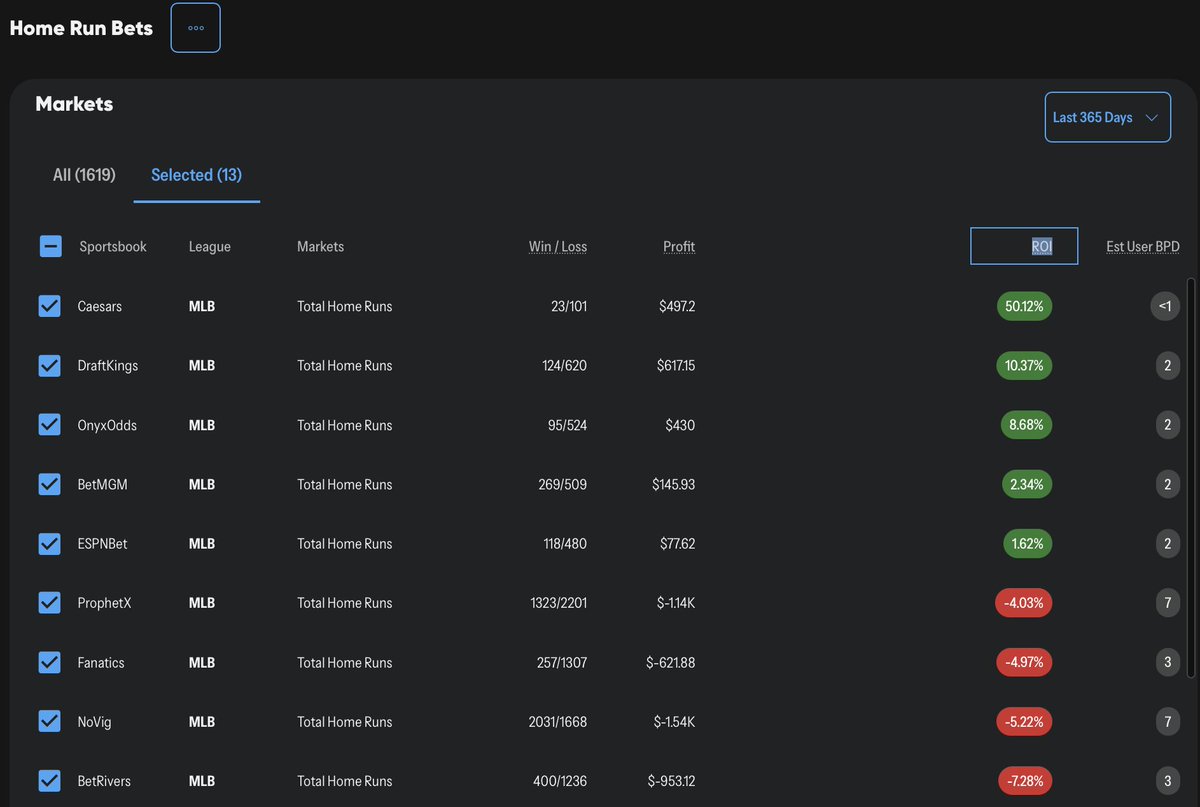This screenshot has height=807, width=1200.
Task: Uncheck the BetRivers row checkbox
Action: tap(49, 781)
